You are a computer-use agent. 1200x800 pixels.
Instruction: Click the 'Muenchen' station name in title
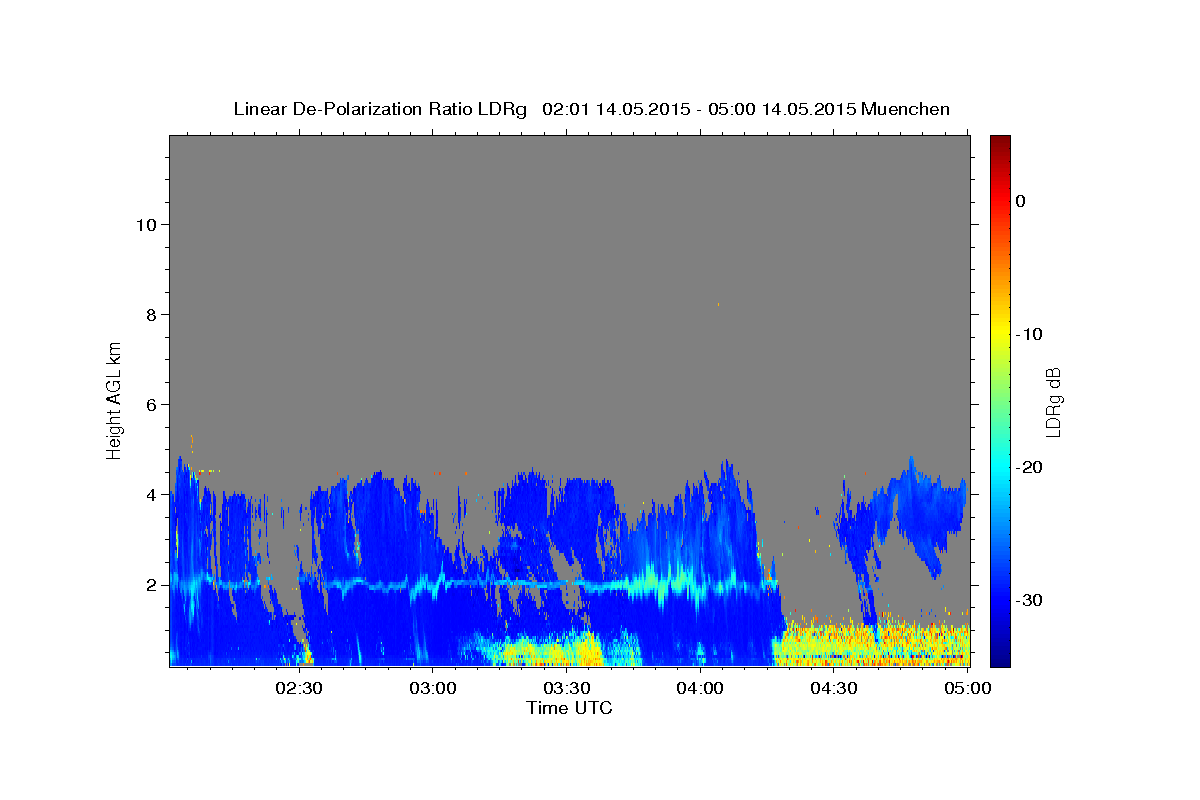pos(908,109)
